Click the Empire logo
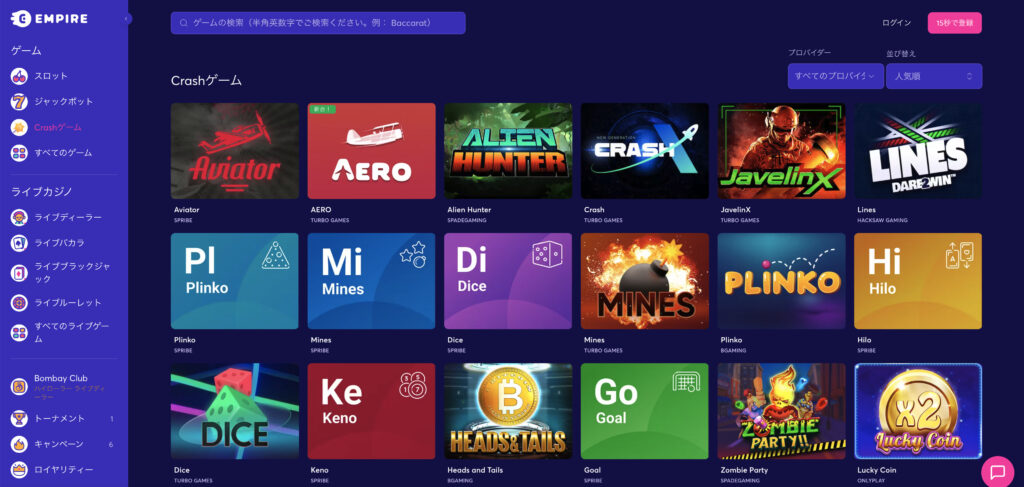1024x487 pixels. pos(49,19)
